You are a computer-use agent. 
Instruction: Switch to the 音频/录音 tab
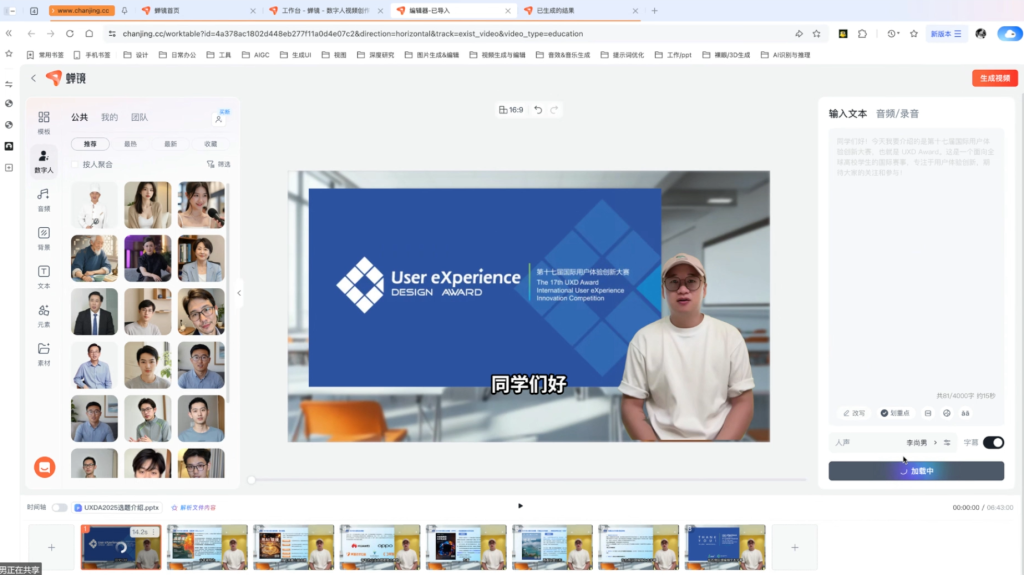(x=897, y=114)
